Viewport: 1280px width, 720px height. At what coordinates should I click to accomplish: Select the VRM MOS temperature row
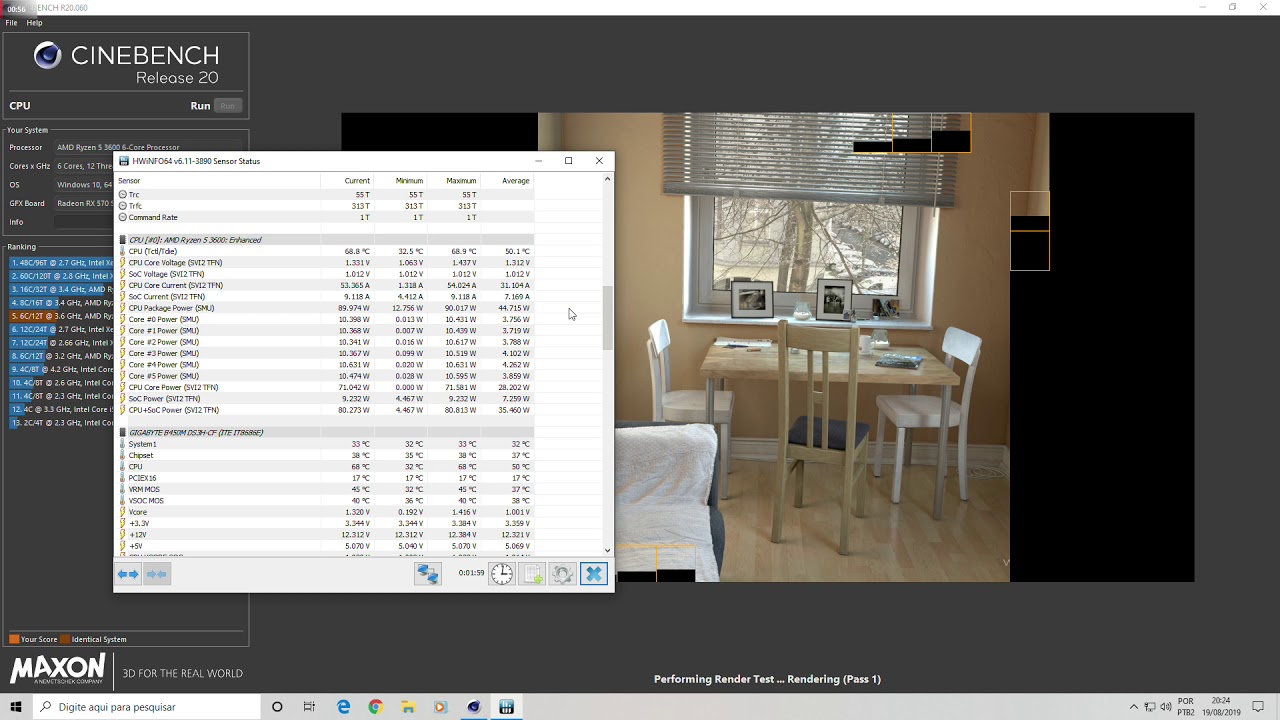(325, 489)
